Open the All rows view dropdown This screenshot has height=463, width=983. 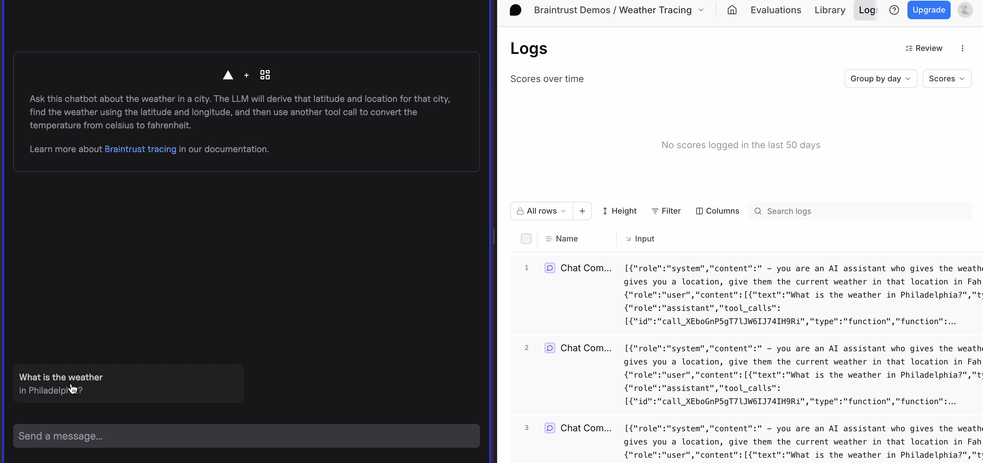(x=542, y=211)
